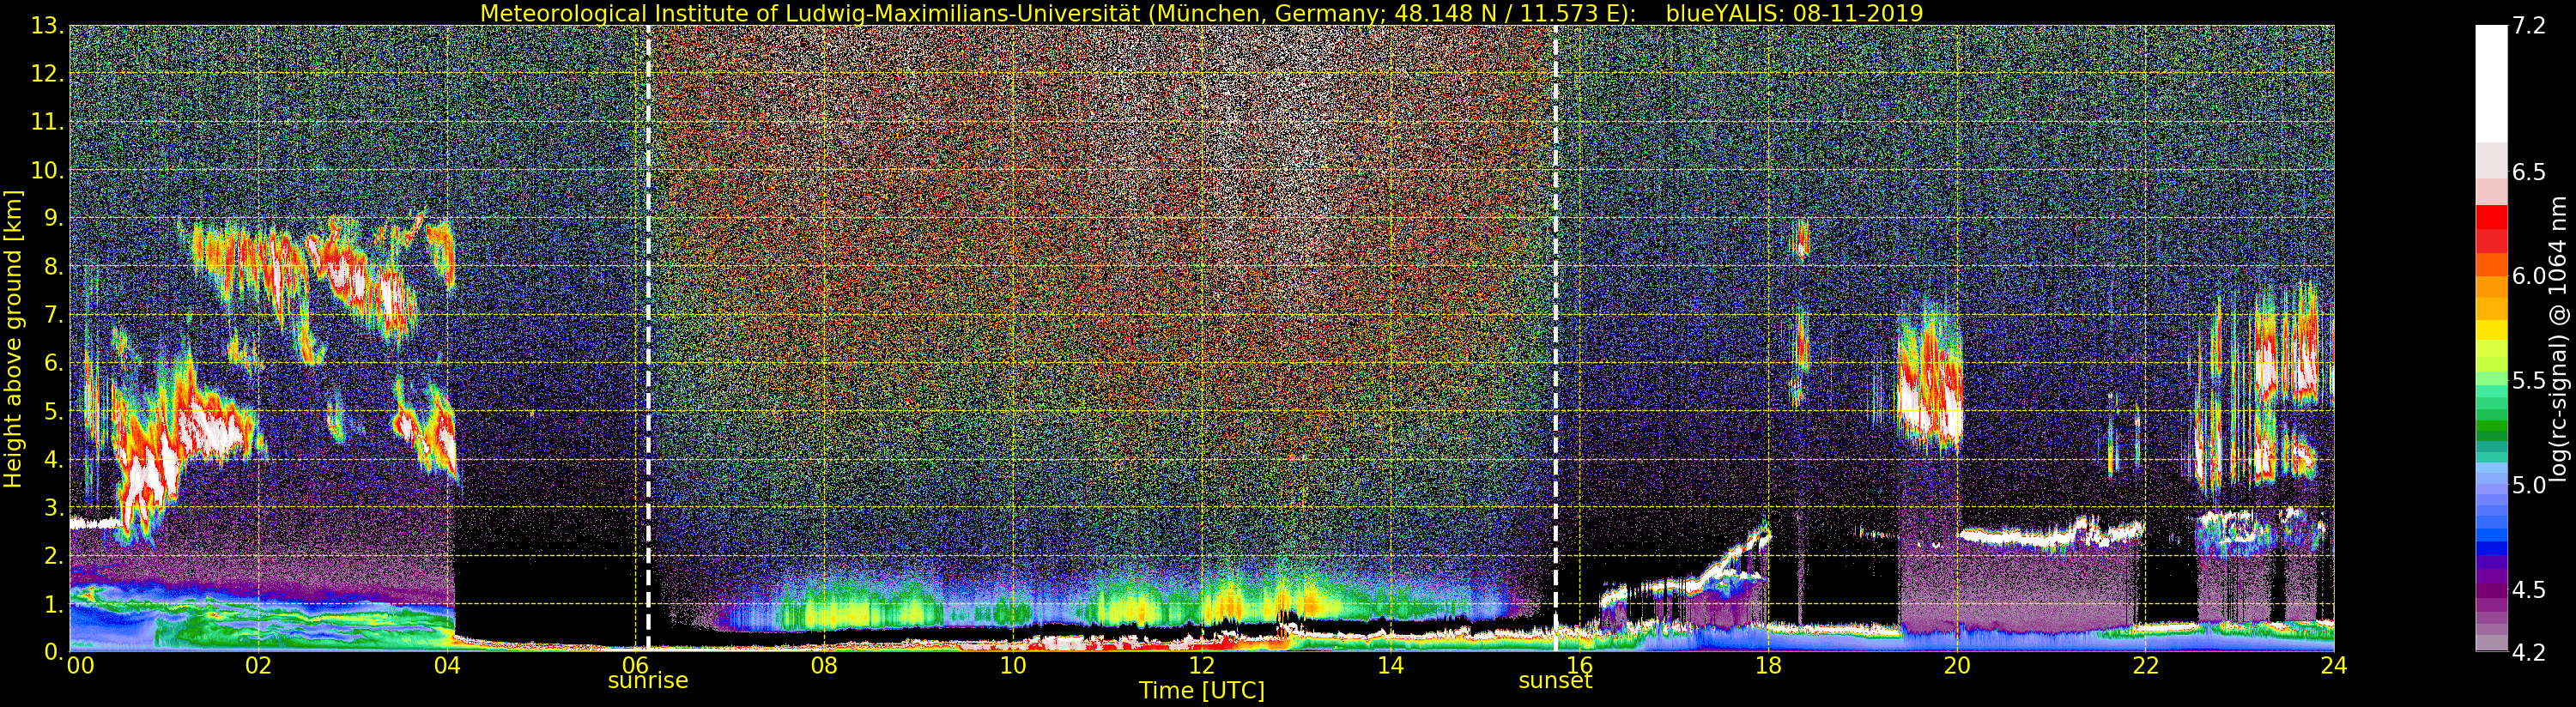Click the colorbar tick value 5.0

click(x=2528, y=485)
